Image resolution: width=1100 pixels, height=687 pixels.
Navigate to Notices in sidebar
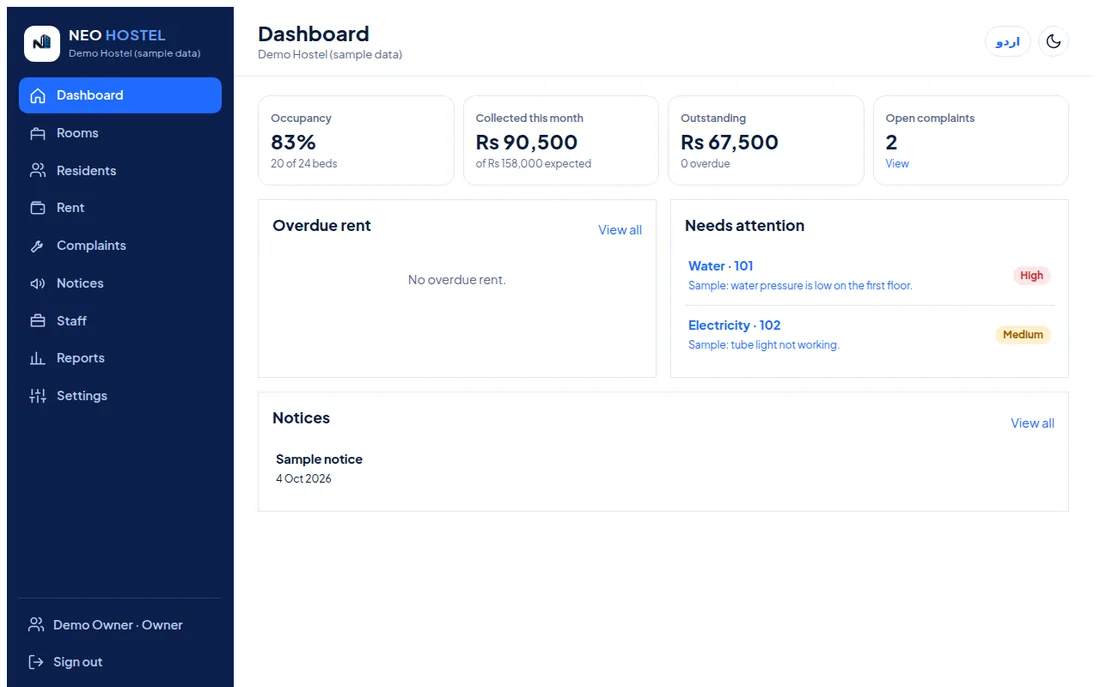click(x=120, y=284)
